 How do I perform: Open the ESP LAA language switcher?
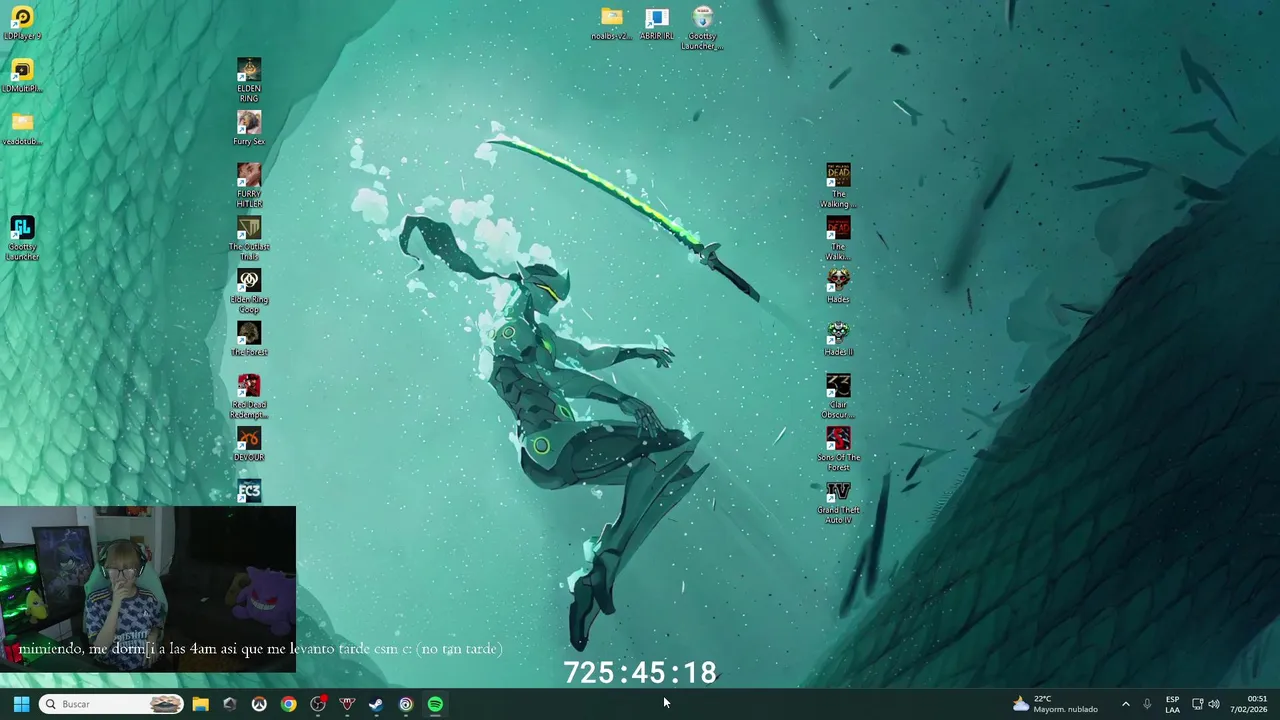1172,704
